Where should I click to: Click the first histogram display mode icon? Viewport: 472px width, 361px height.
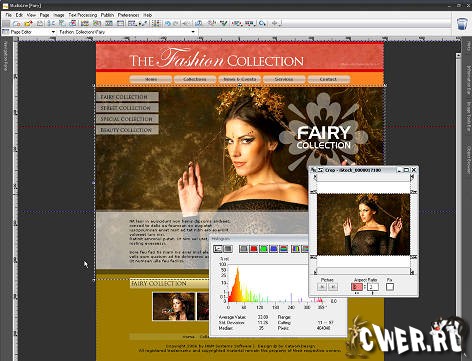click(x=218, y=249)
